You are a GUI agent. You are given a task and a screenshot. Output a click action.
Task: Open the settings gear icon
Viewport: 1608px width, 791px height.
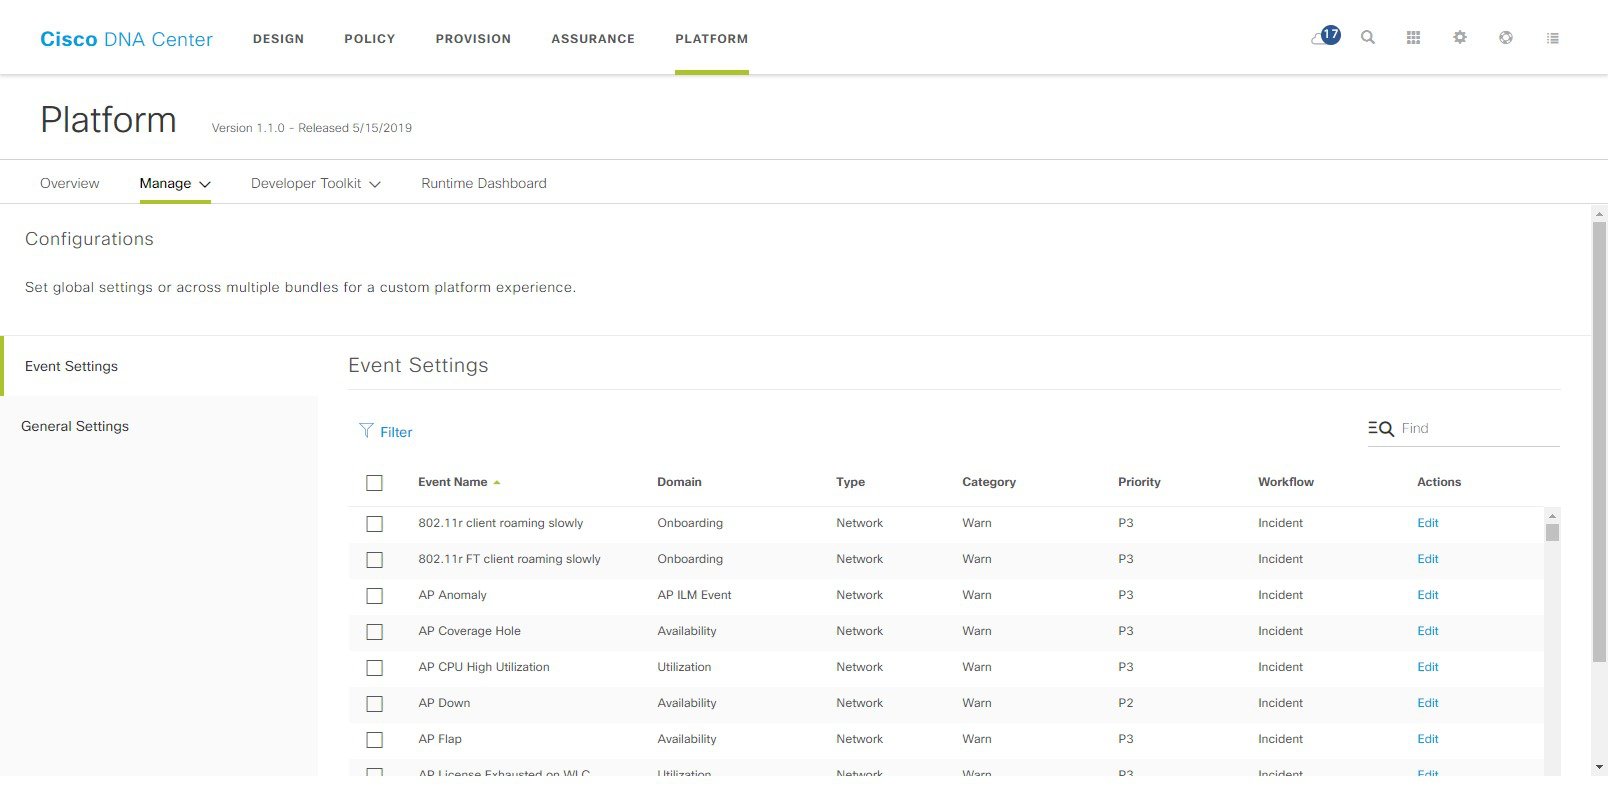click(x=1460, y=38)
